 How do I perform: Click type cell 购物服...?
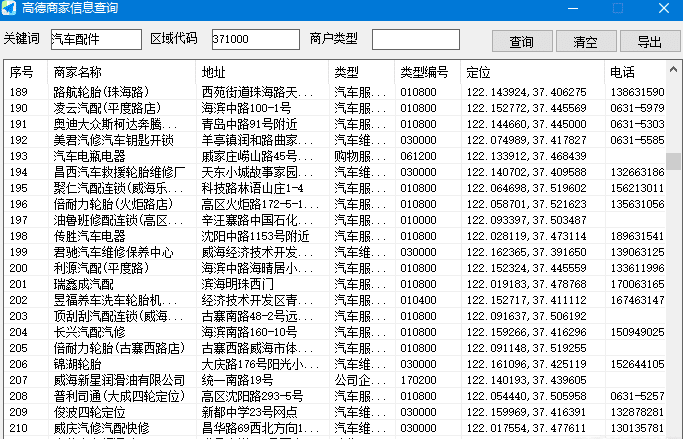coord(360,156)
